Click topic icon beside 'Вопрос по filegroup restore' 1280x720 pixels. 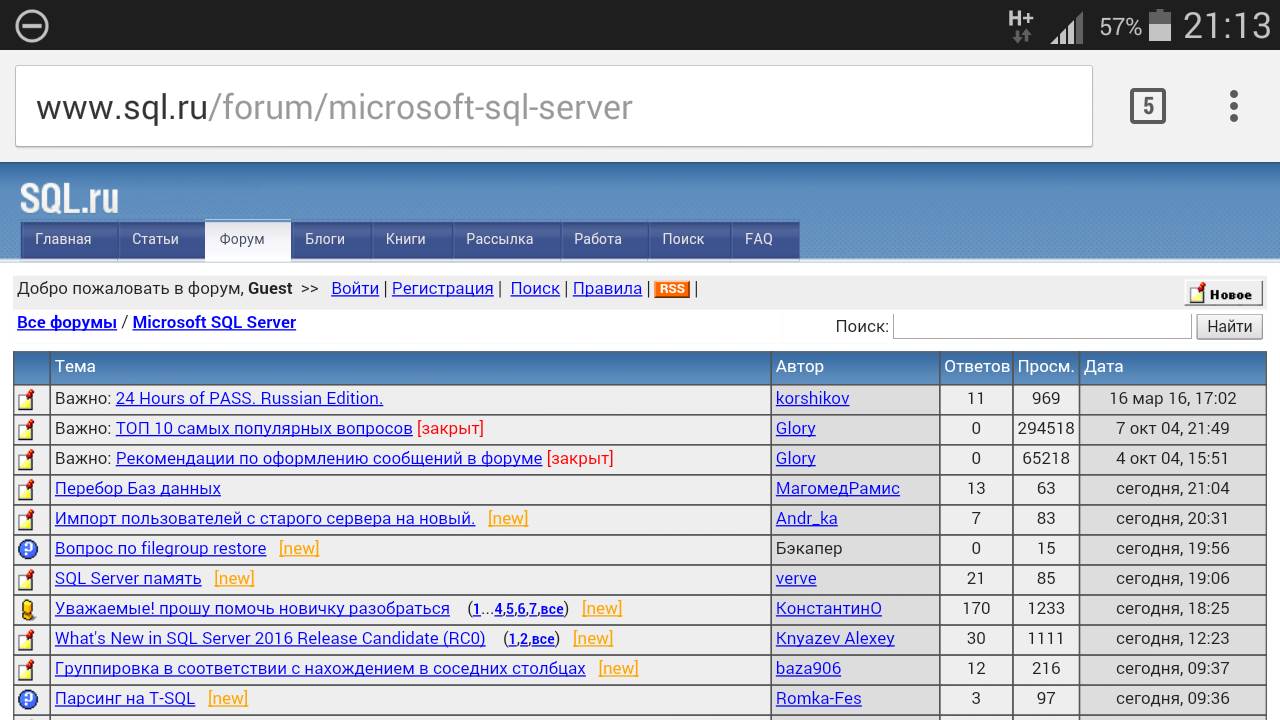[x=28, y=549]
